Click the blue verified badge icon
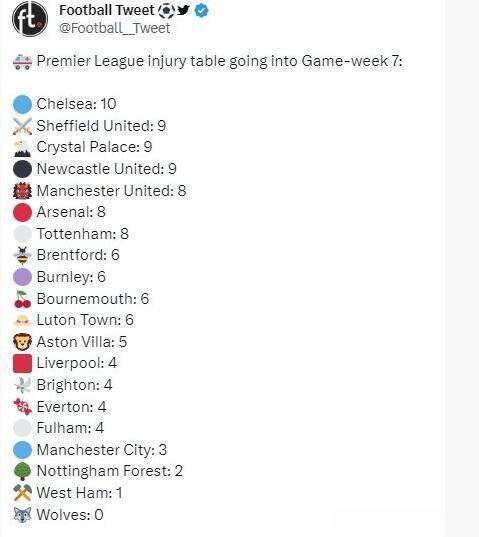 201,11
